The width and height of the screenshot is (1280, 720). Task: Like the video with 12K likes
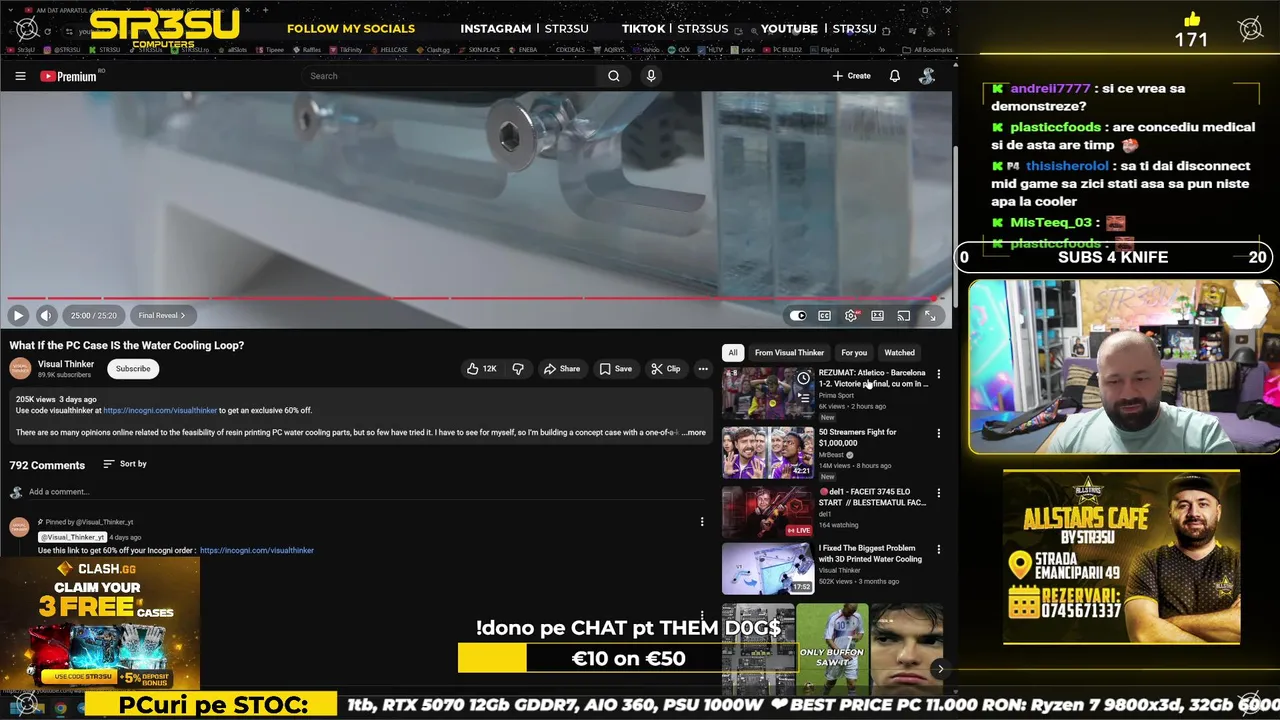click(481, 369)
